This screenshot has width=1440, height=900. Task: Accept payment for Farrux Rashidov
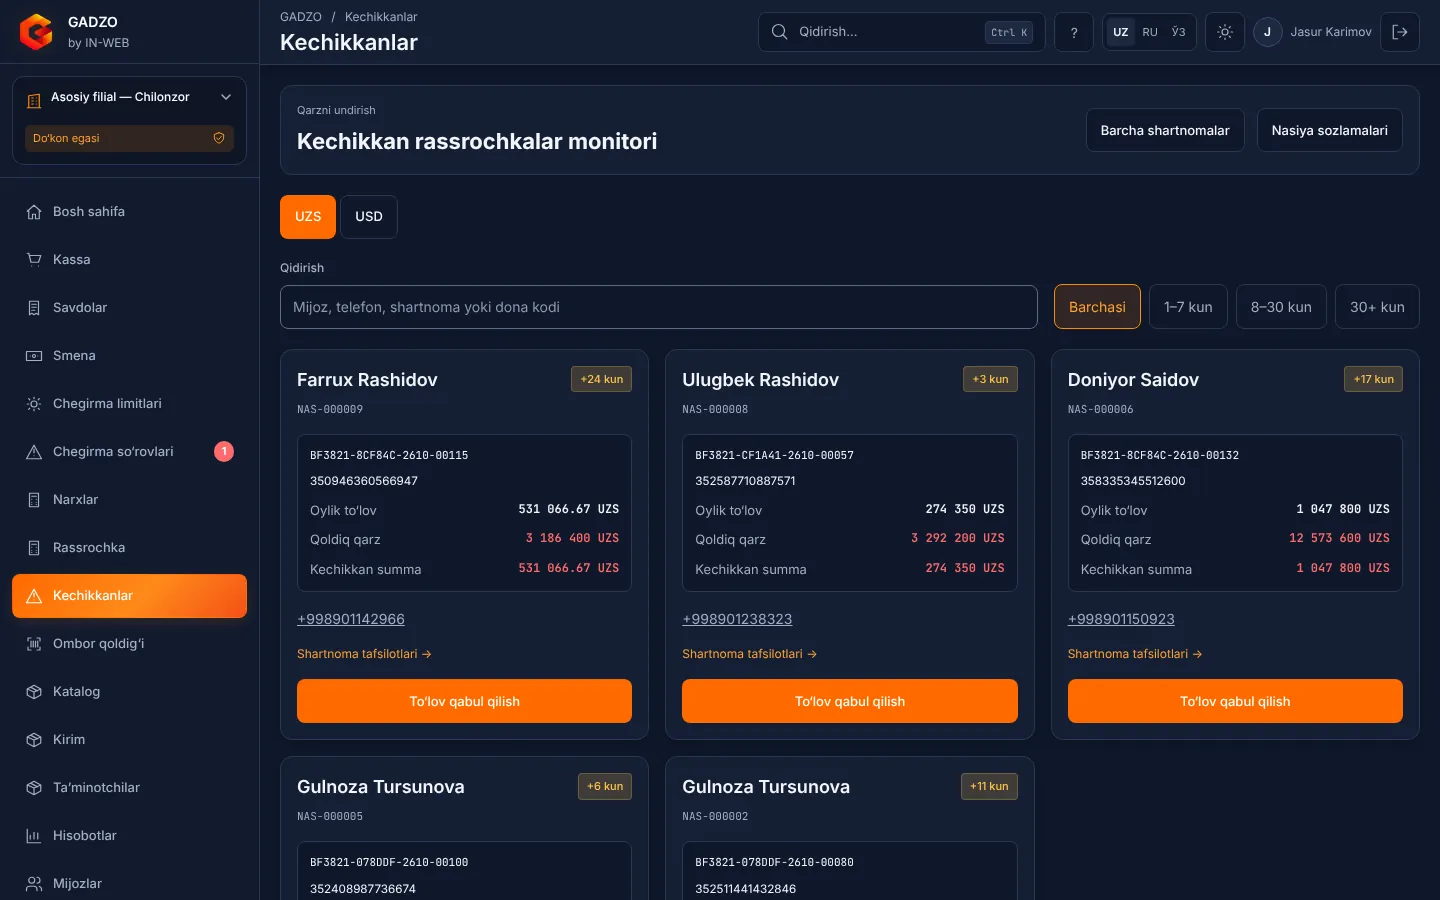tap(464, 701)
